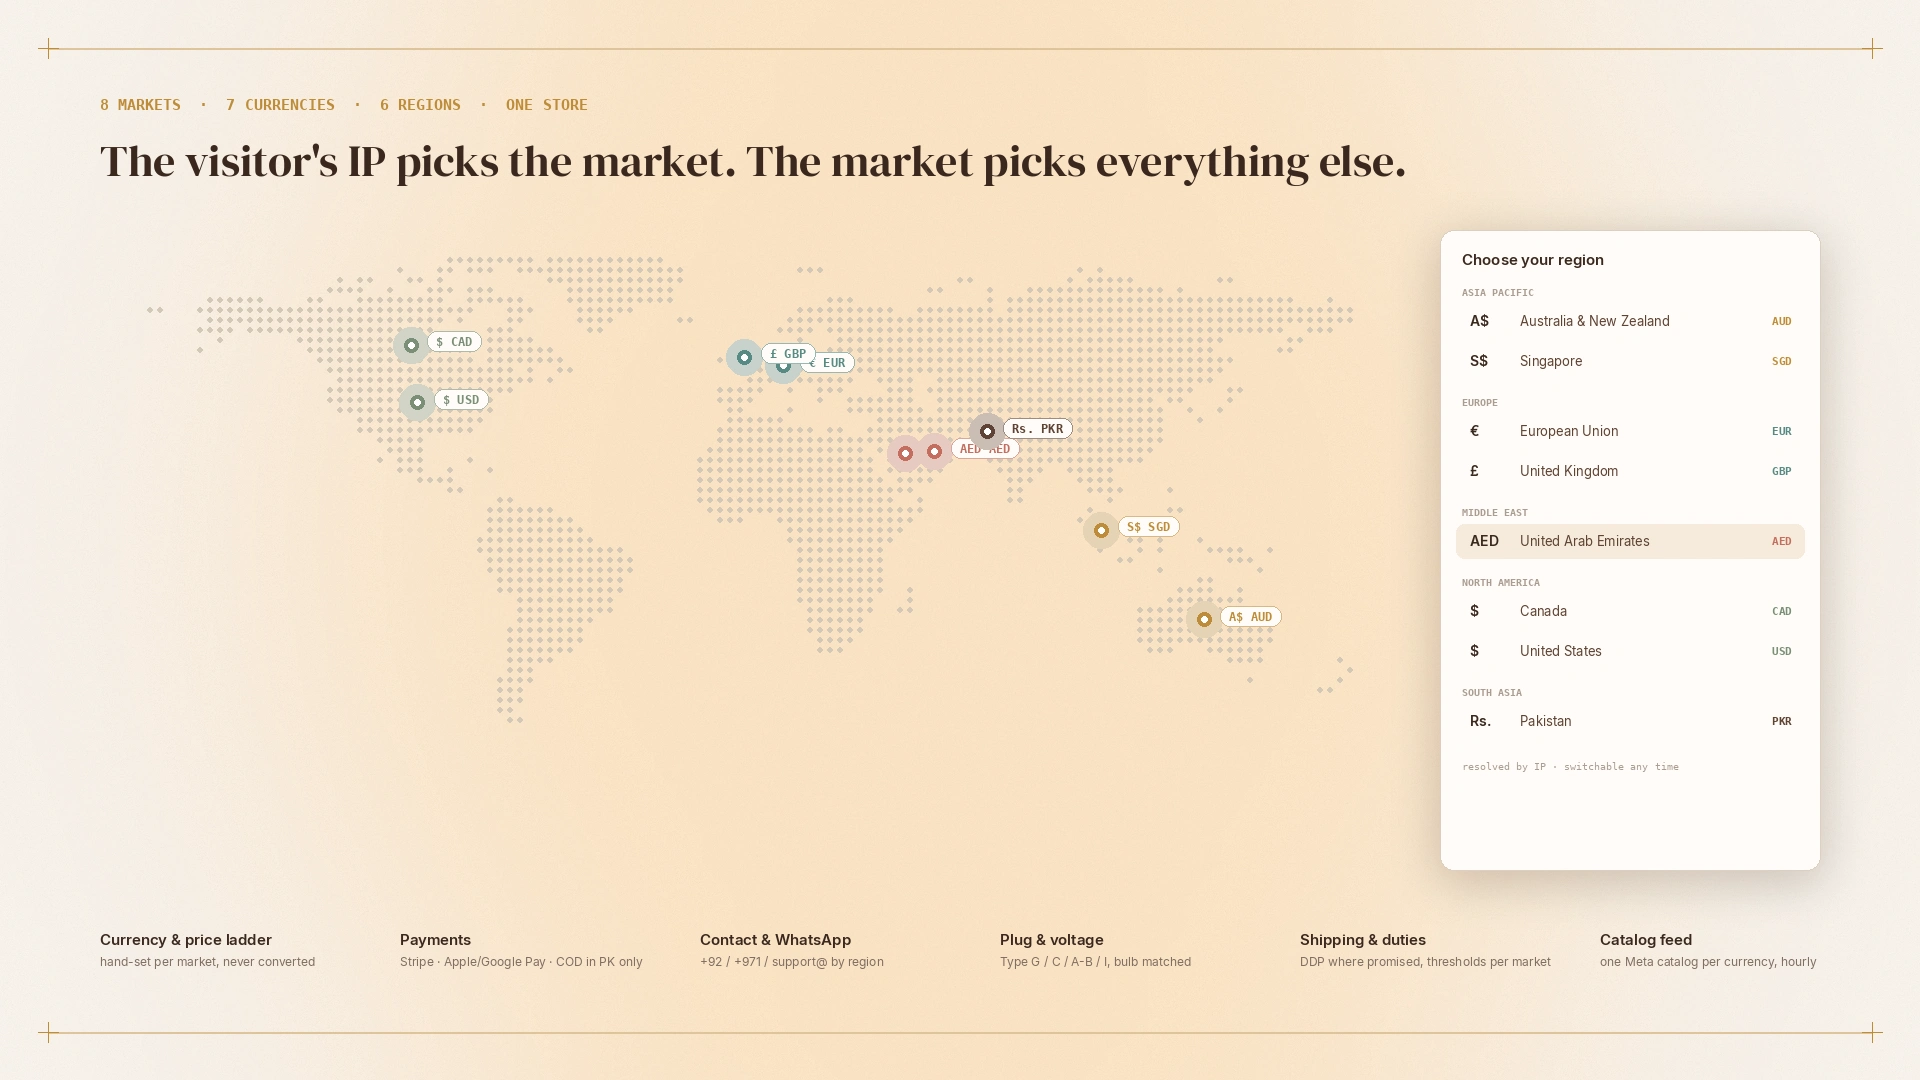Viewport: 1920px width, 1080px height.
Task: Select the GBP map pin marker
Action: (x=744, y=357)
